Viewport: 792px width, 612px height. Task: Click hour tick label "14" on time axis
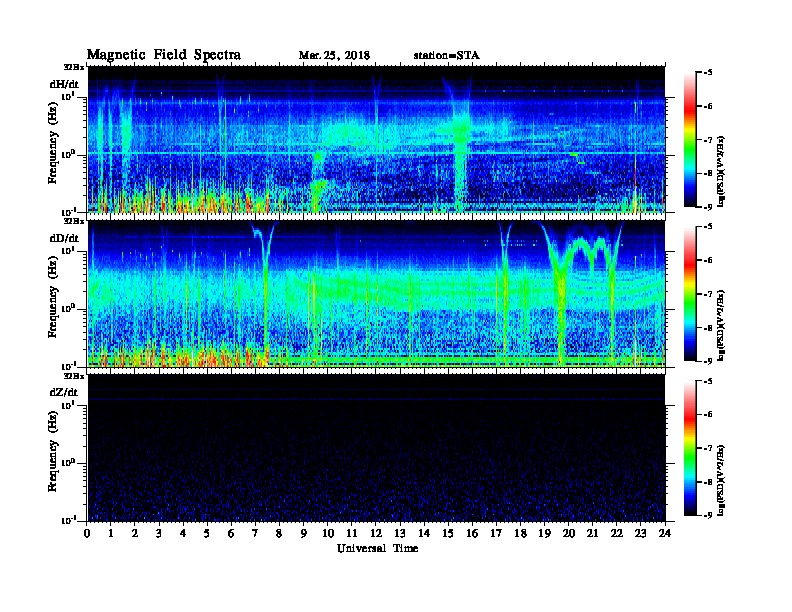click(x=424, y=533)
